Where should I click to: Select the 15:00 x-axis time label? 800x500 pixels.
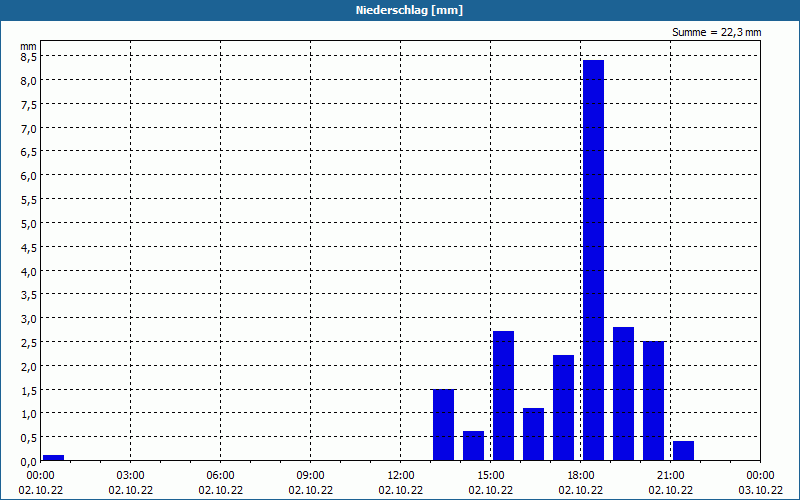(491, 476)
